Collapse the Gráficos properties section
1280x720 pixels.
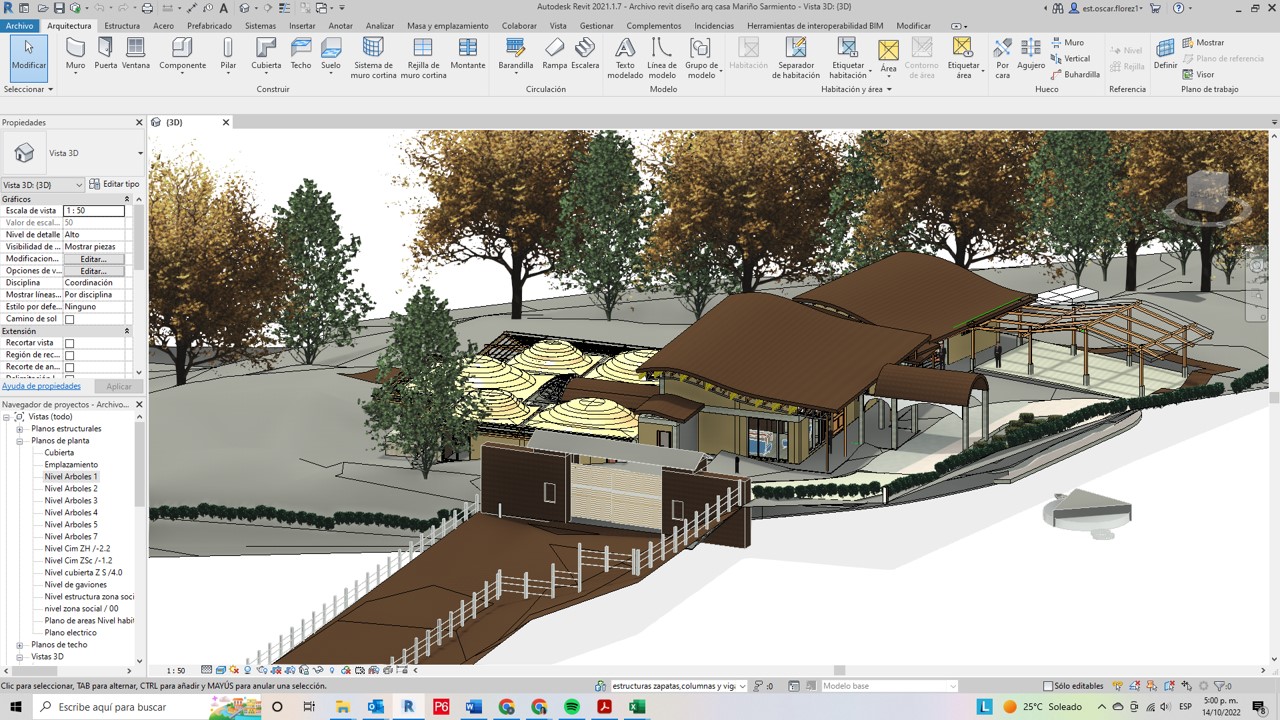click(x=127, y=199)
